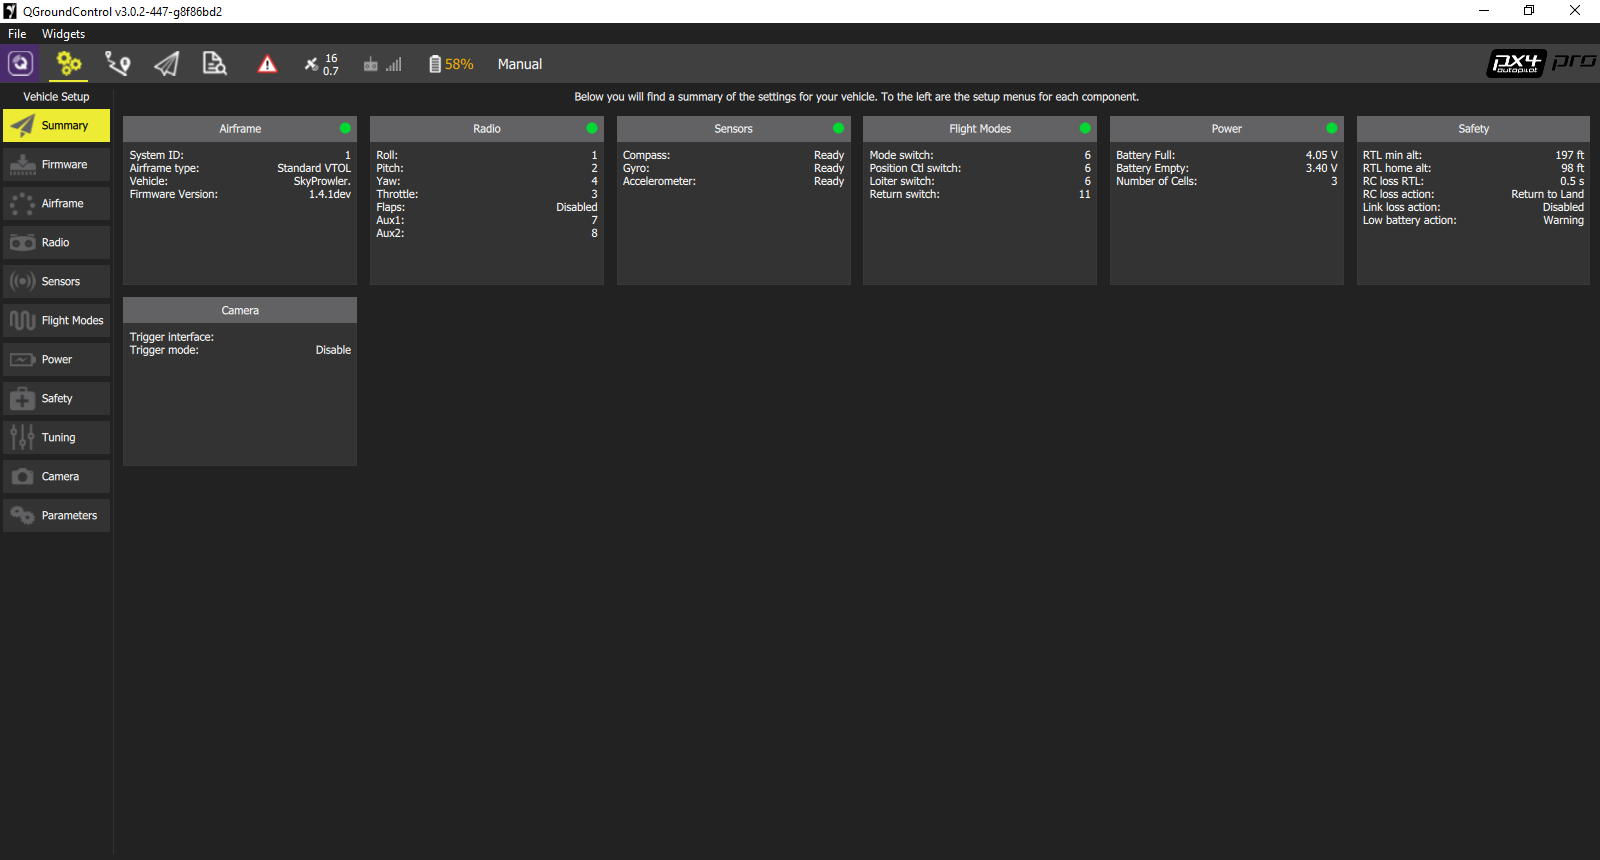The image size is (1600, 860).
Task: Select the Vehicle Setup gears icon
Action: pos(69,64)
